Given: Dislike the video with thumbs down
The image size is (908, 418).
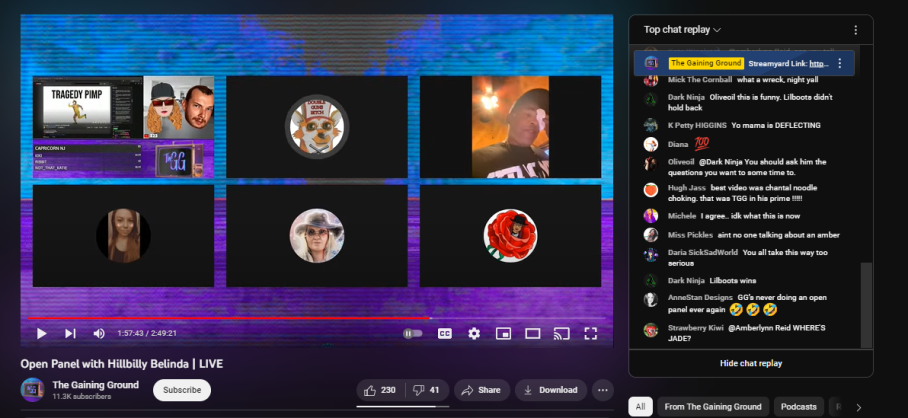Looking at the screenshot, I should [x=426, y=390].
